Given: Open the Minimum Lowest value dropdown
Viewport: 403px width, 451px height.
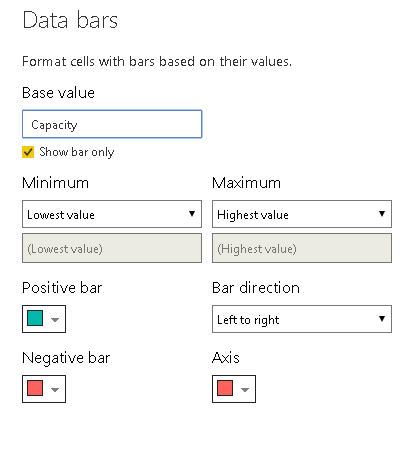Looking at the screenshot, I should 112,214.
